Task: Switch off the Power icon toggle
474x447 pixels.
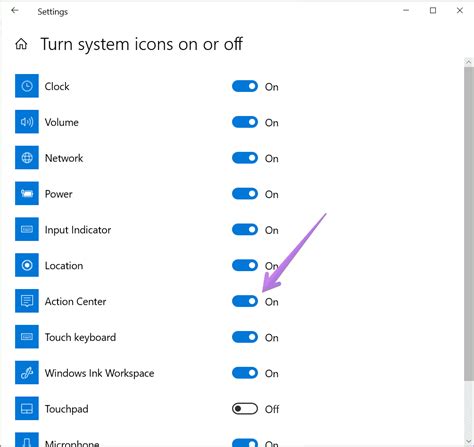Action: click(245, 194)
